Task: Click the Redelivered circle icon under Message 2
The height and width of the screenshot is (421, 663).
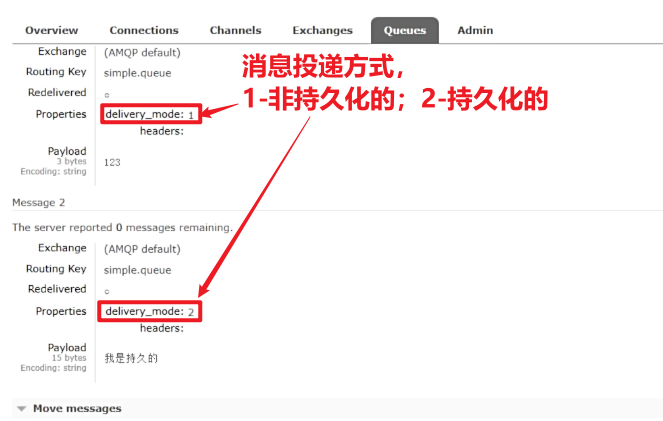Action: click(x=107, y=291)
